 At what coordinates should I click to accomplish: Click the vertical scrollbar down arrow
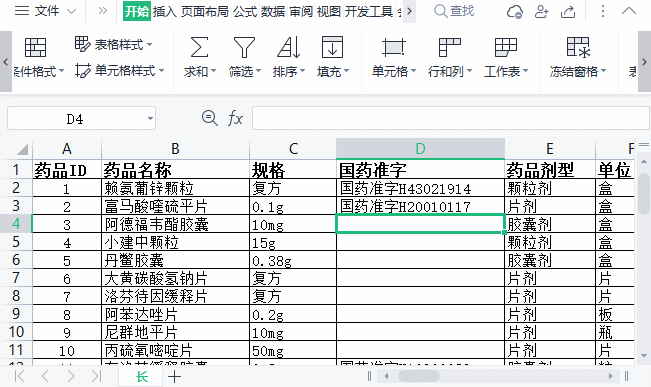click(x=644, y=356)
